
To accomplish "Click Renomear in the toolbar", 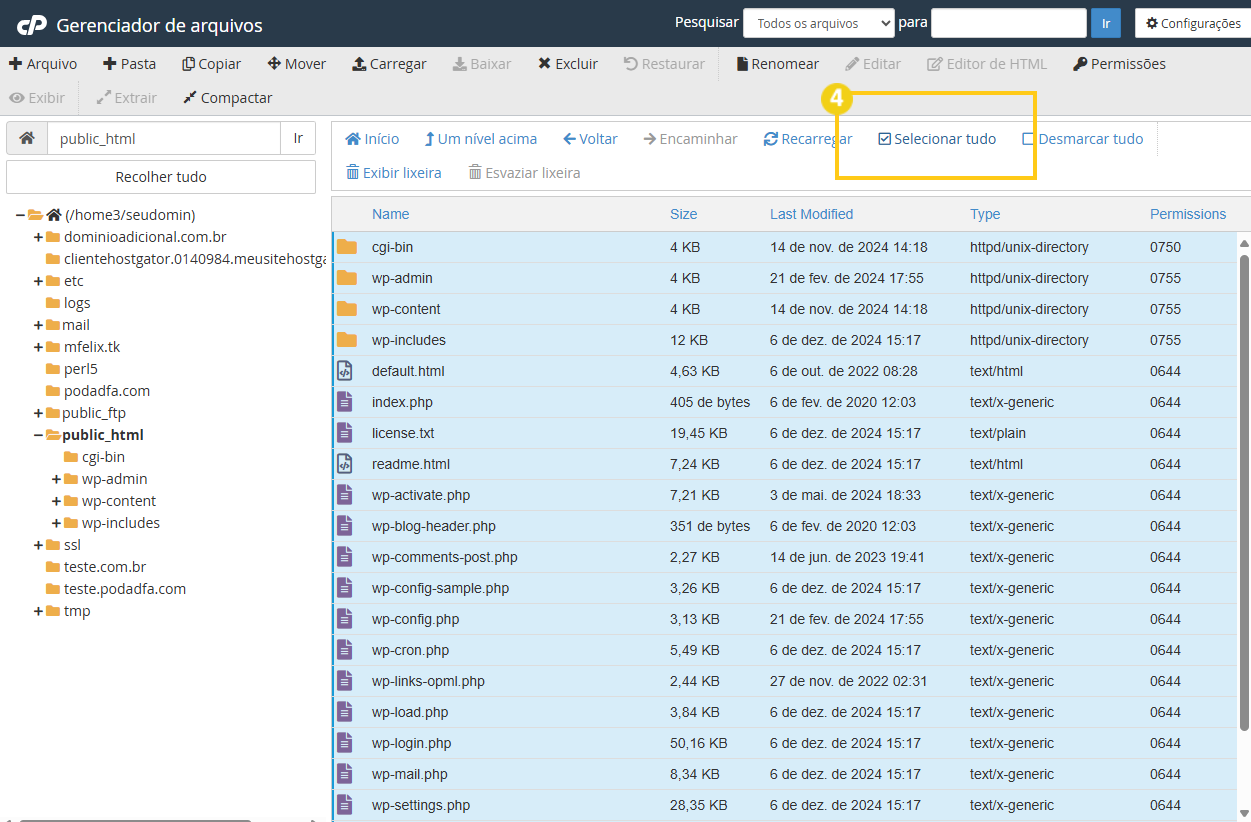I will tap(778, 64).
